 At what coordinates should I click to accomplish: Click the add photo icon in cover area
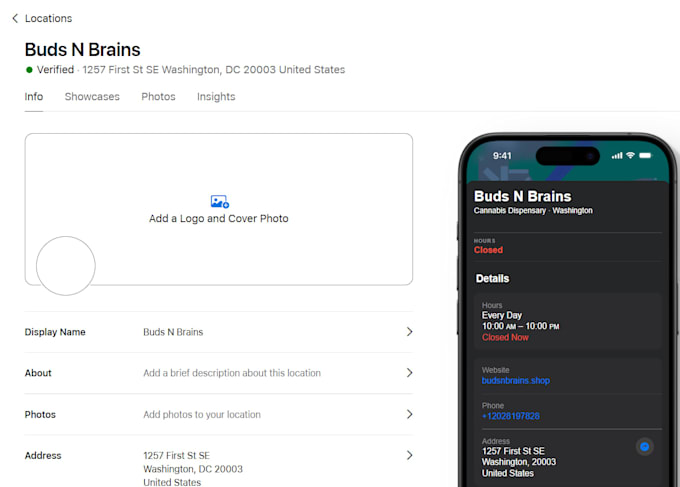tap(220, 202)
